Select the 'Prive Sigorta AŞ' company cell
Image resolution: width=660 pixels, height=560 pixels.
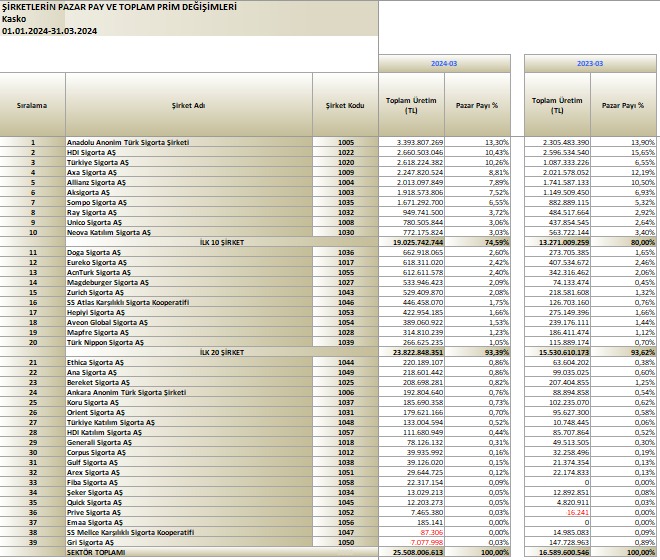tap(189, 512)
